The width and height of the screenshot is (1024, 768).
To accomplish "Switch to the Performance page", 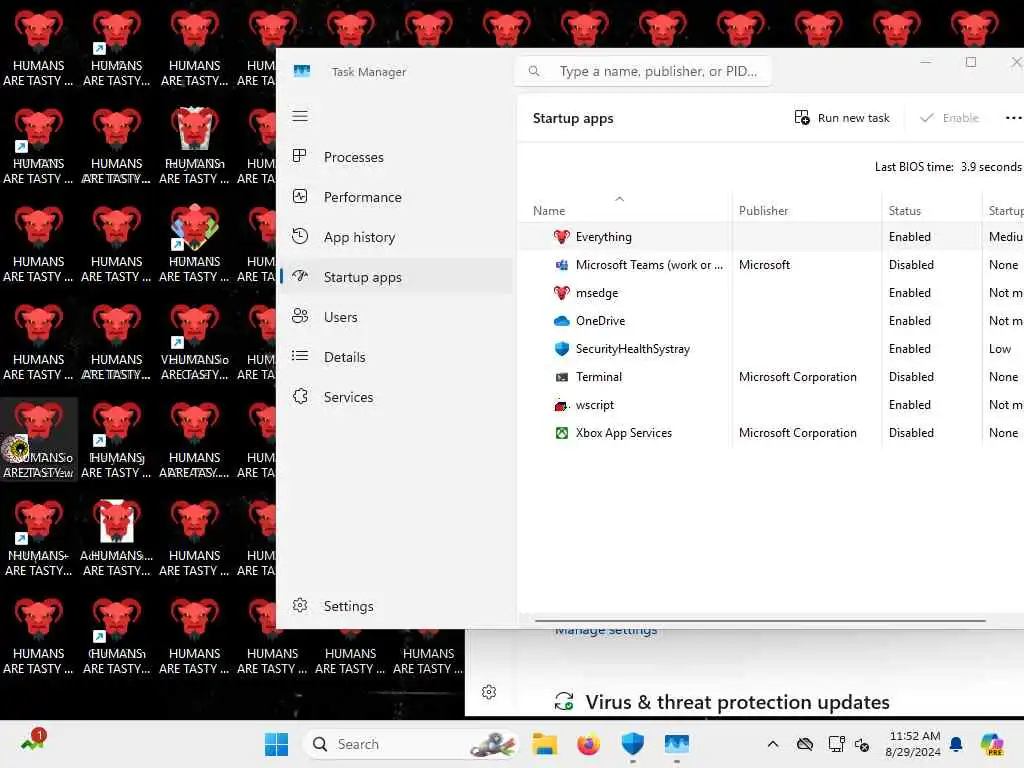I will point(396,197).
